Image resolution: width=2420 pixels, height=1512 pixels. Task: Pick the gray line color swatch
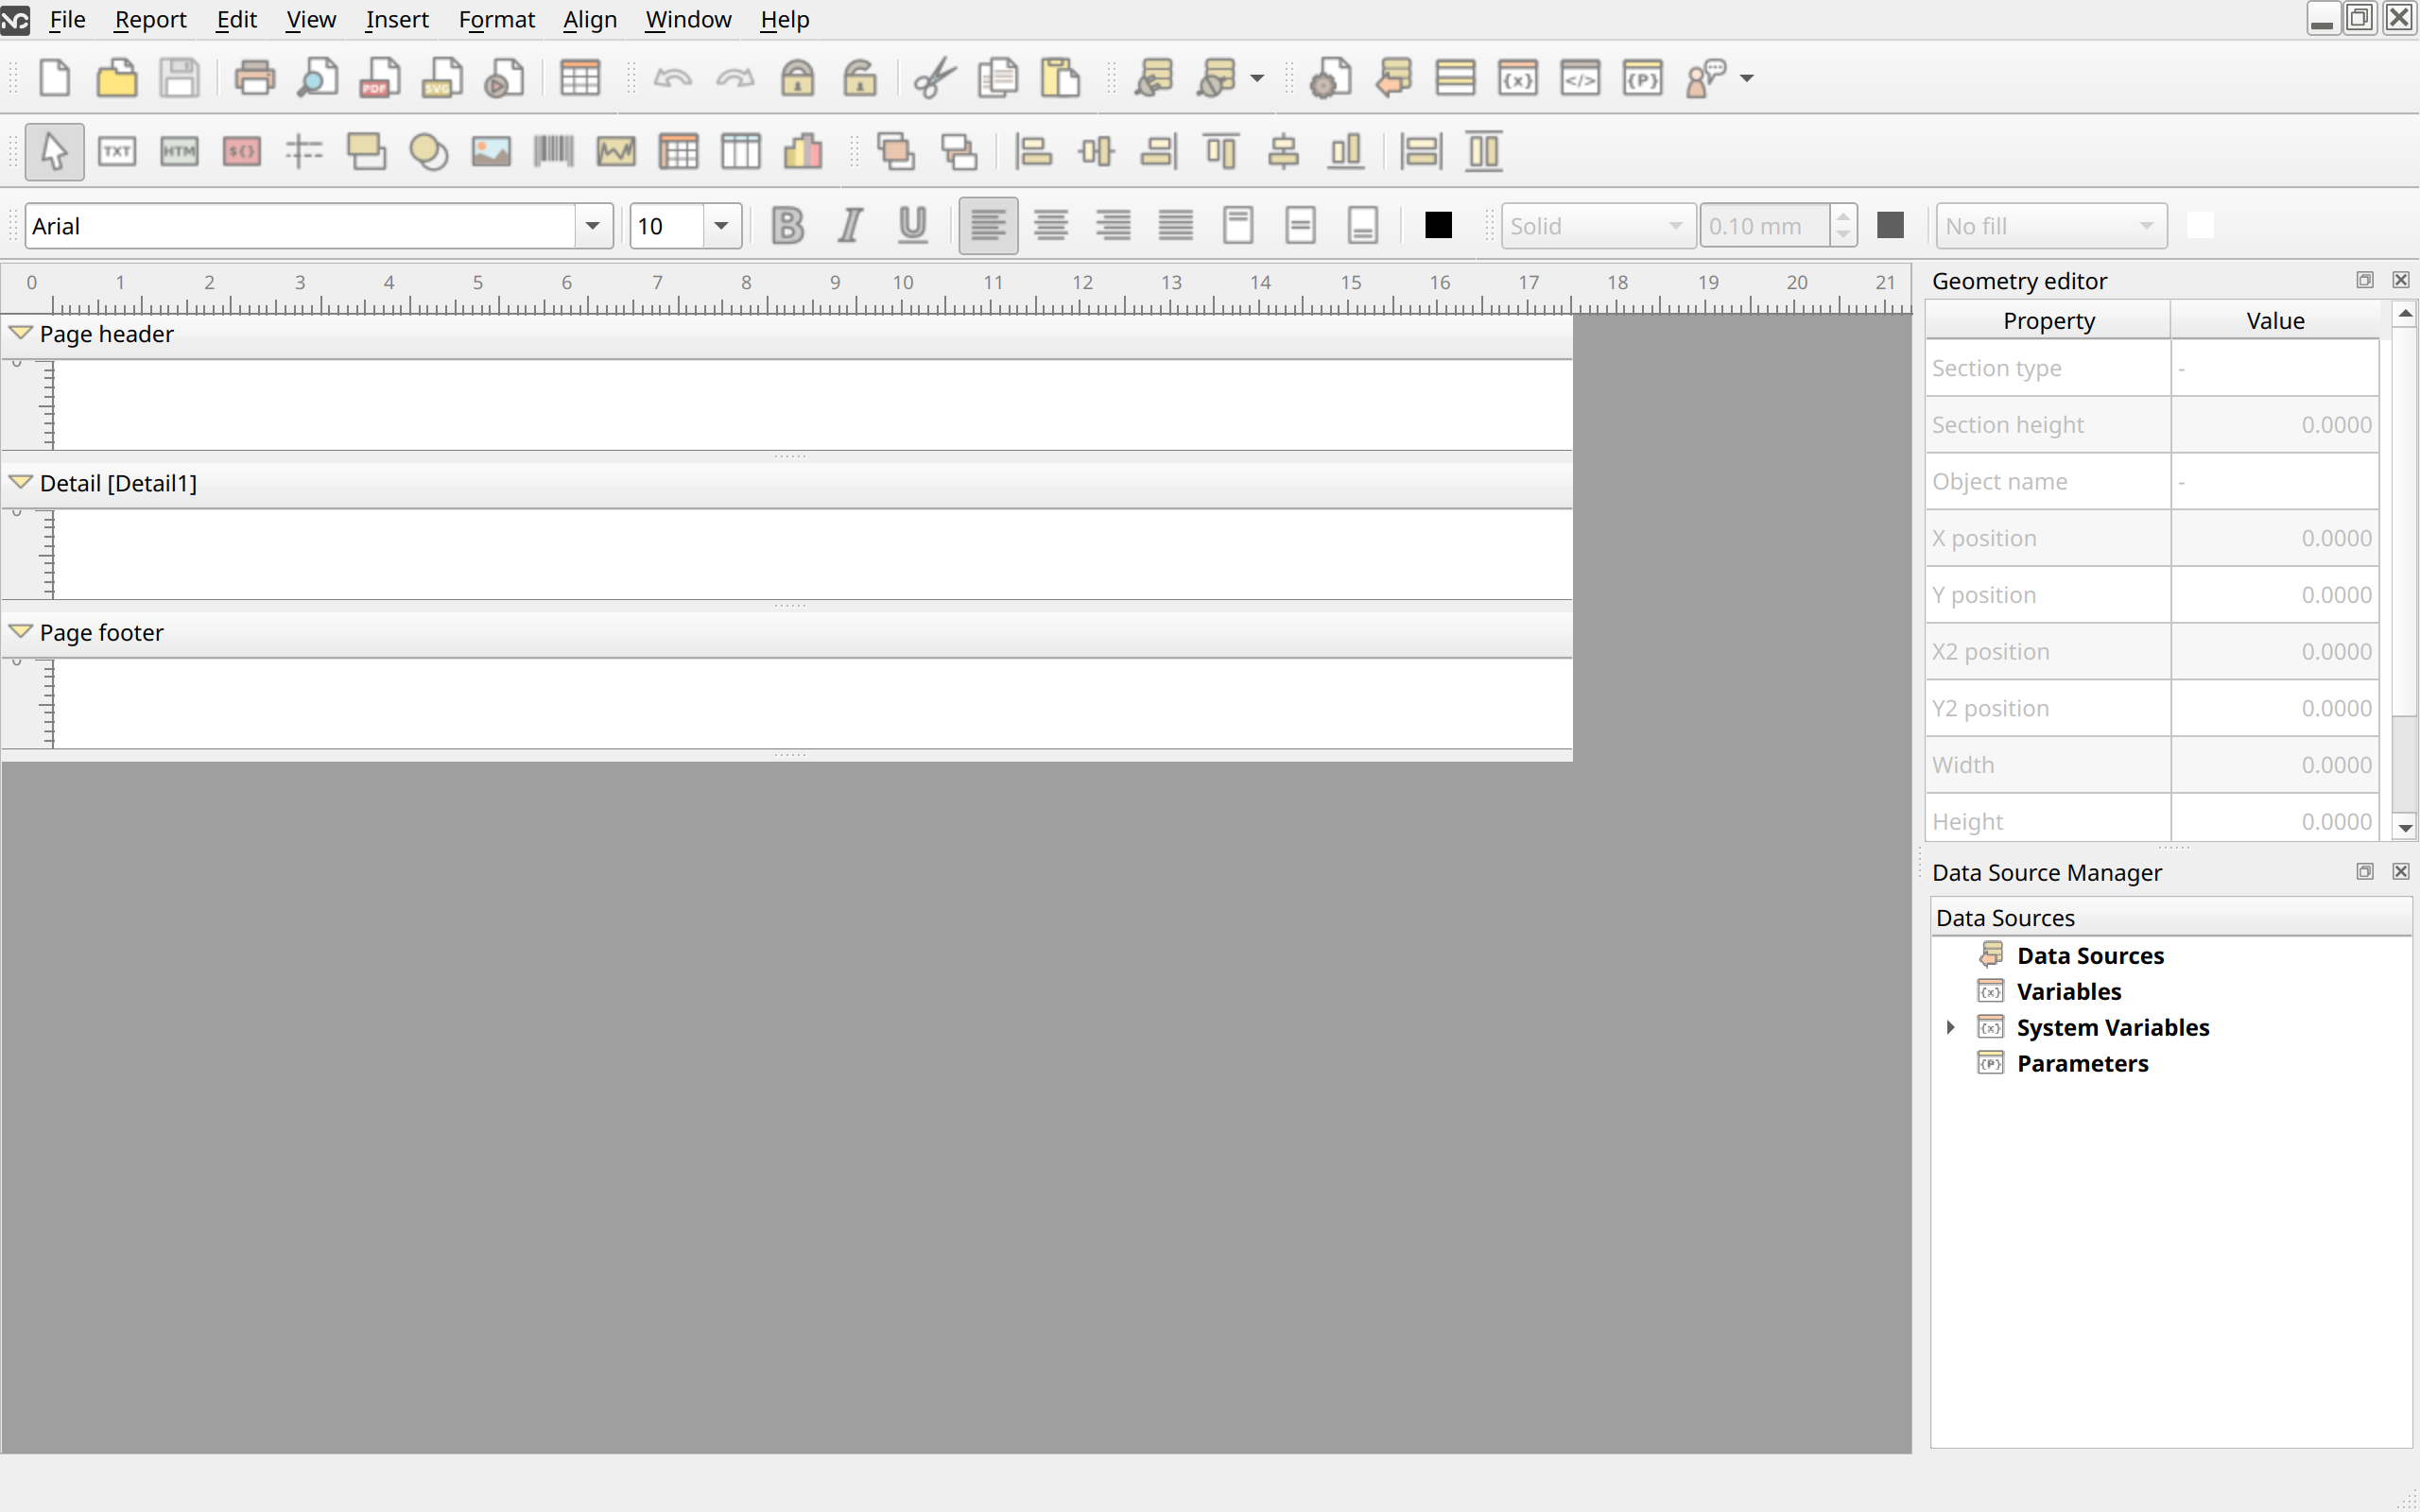(1890, 226)
